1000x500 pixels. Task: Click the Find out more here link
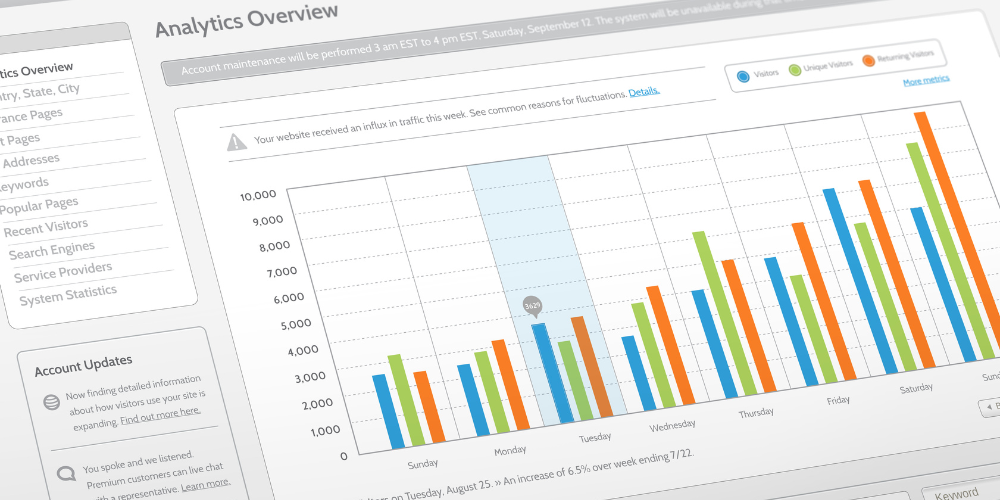[x=161, y=411]
